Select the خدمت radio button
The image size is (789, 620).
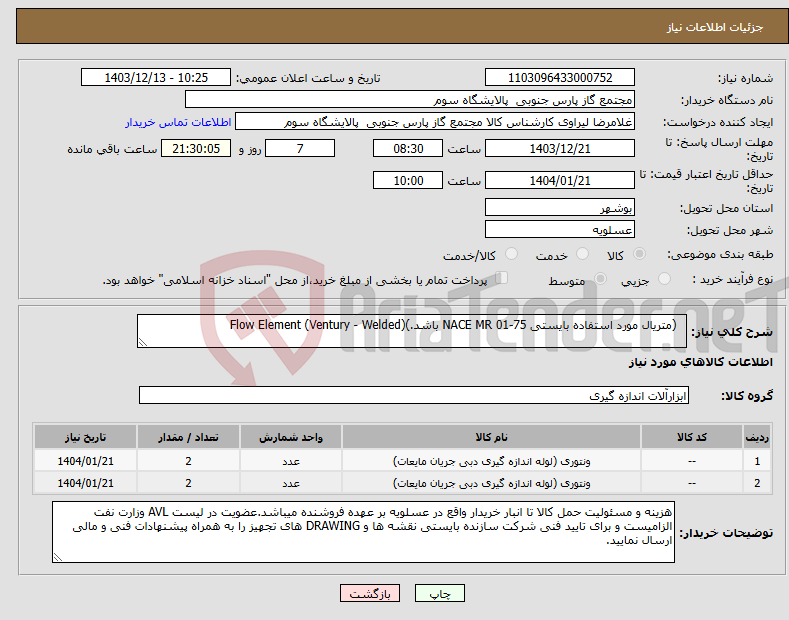click(x=582, y=254)
